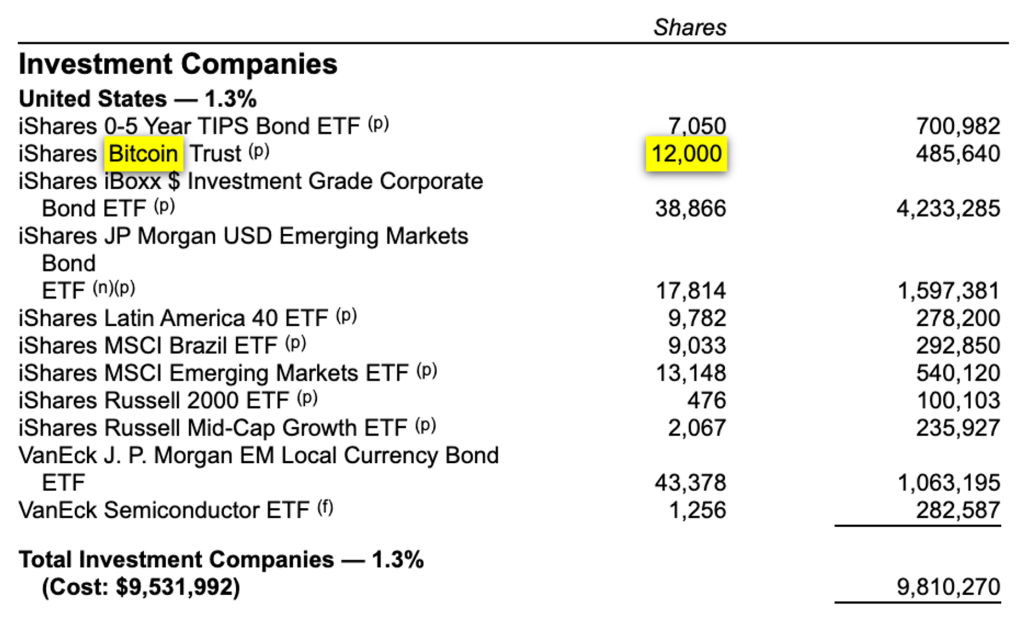Click the 43,378 shares number

[692, 482]
